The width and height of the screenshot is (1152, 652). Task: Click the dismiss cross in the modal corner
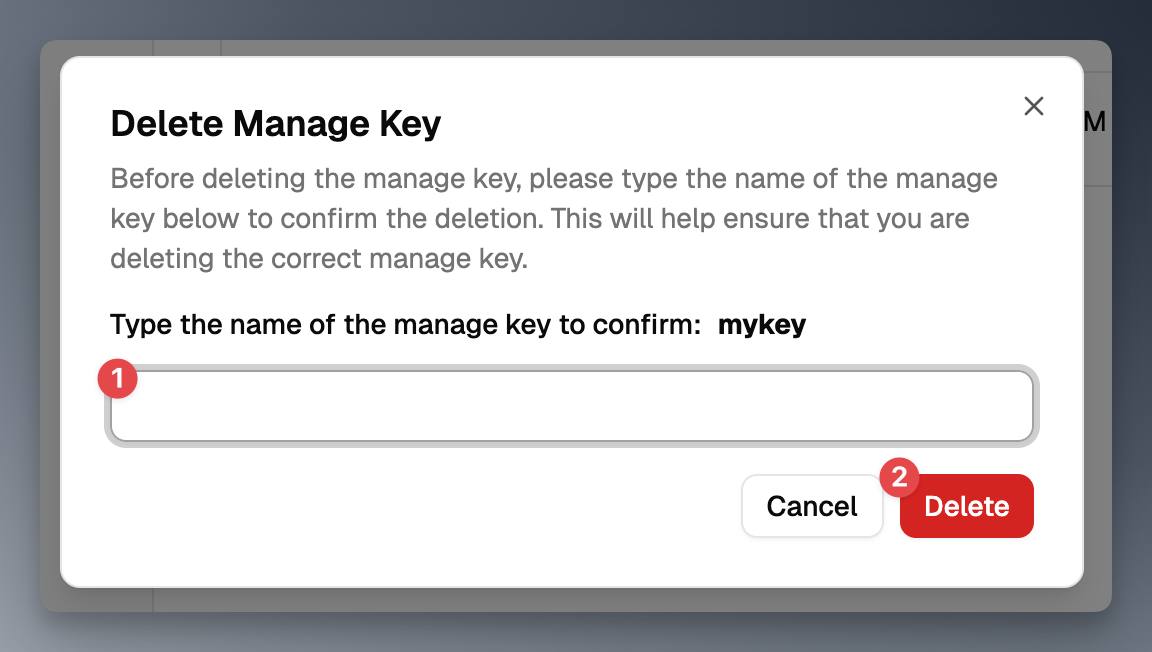(1033, 106)
